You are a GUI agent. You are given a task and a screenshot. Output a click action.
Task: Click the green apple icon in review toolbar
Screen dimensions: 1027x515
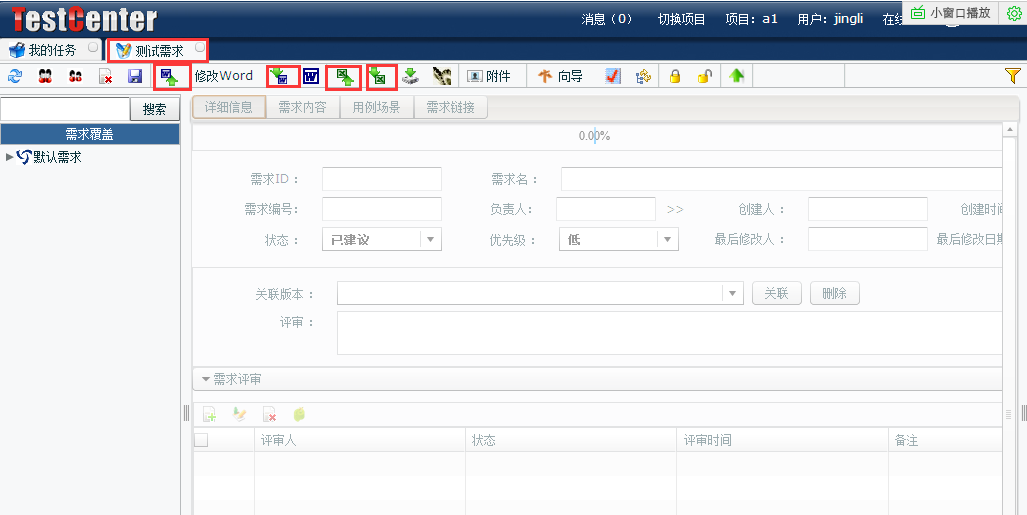(x=299, y=414)
